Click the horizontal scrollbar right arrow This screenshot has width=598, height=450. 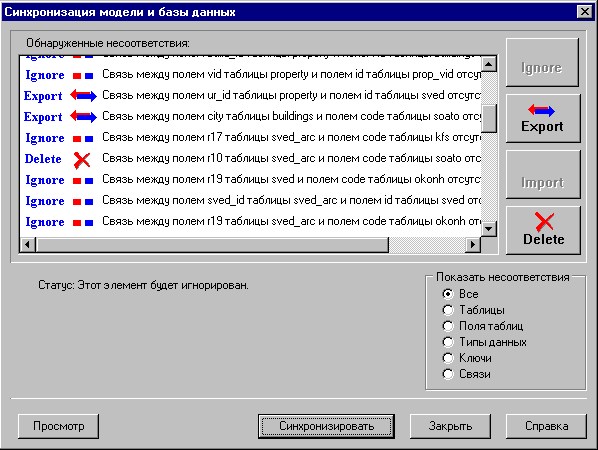point(473,244)
